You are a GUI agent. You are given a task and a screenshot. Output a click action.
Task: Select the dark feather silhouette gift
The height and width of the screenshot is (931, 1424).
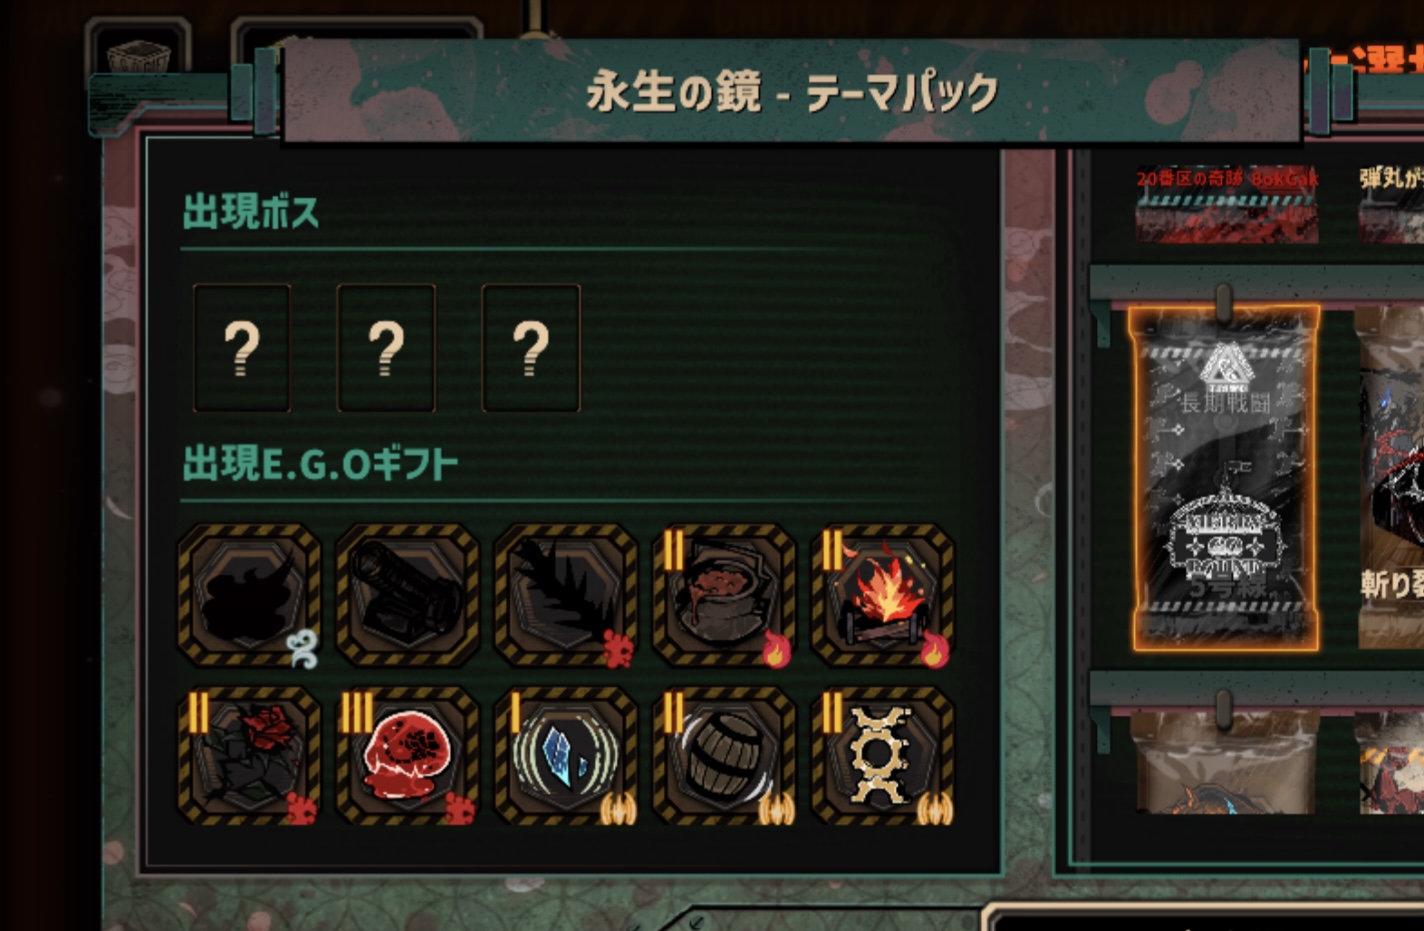(x=566, y=595)
